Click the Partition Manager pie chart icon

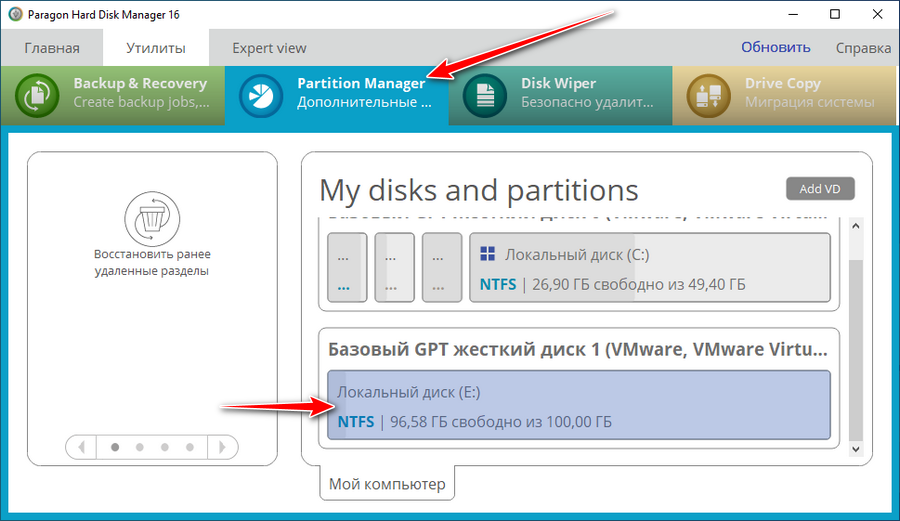[x=261, y=95]
